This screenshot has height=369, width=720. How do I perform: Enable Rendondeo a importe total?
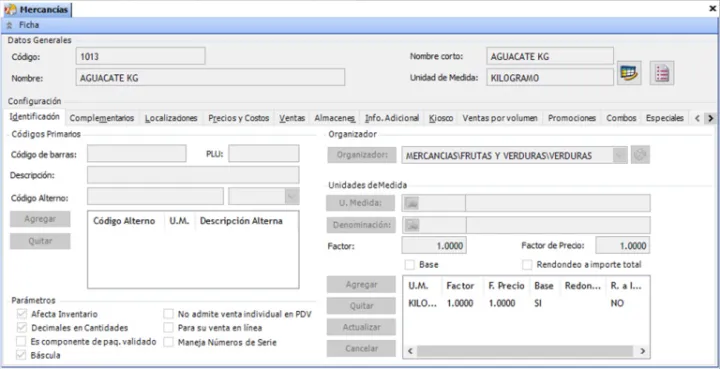click(528, 265)
